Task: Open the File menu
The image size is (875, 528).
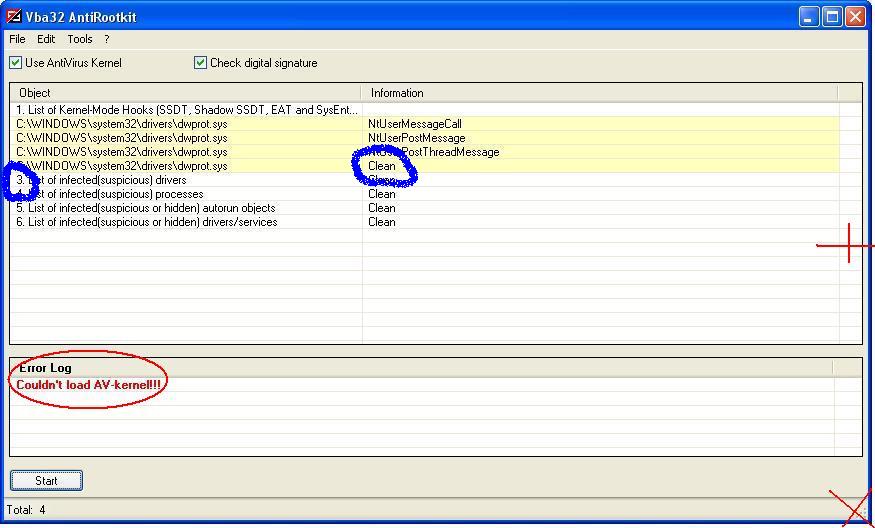Action: 17,39
